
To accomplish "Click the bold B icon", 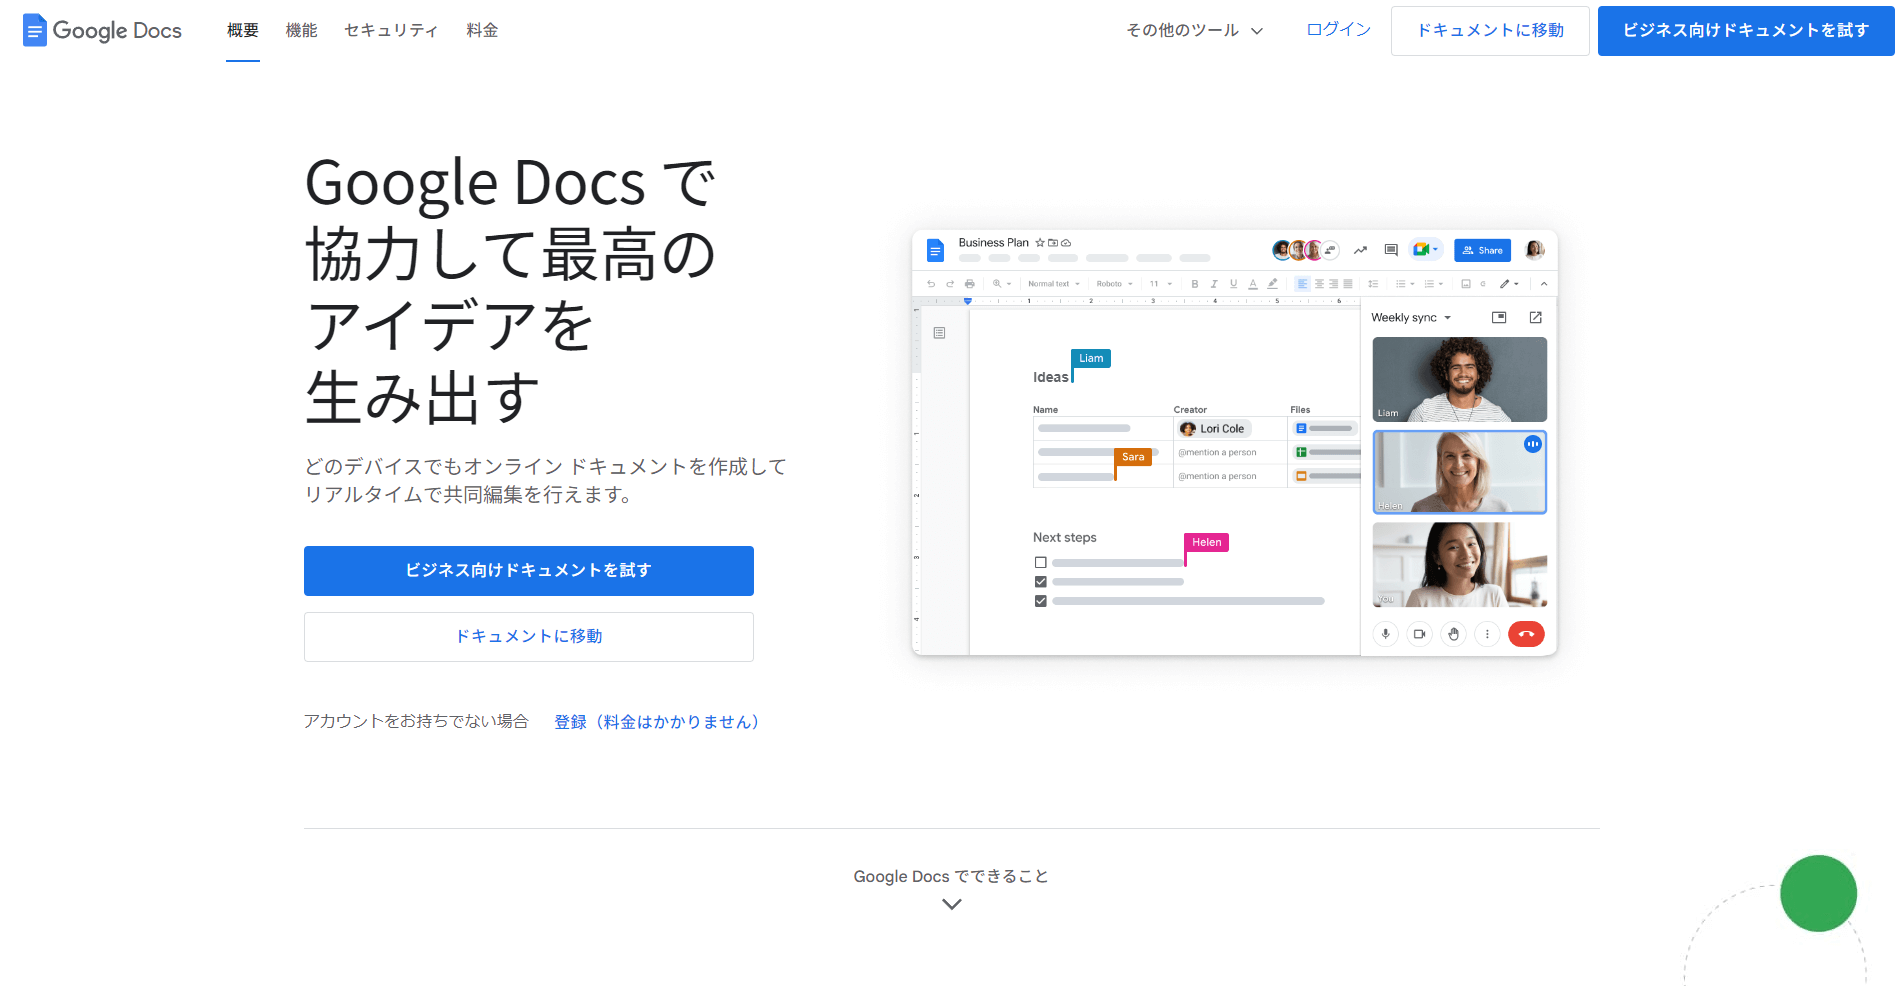I will coord(1195,284).
